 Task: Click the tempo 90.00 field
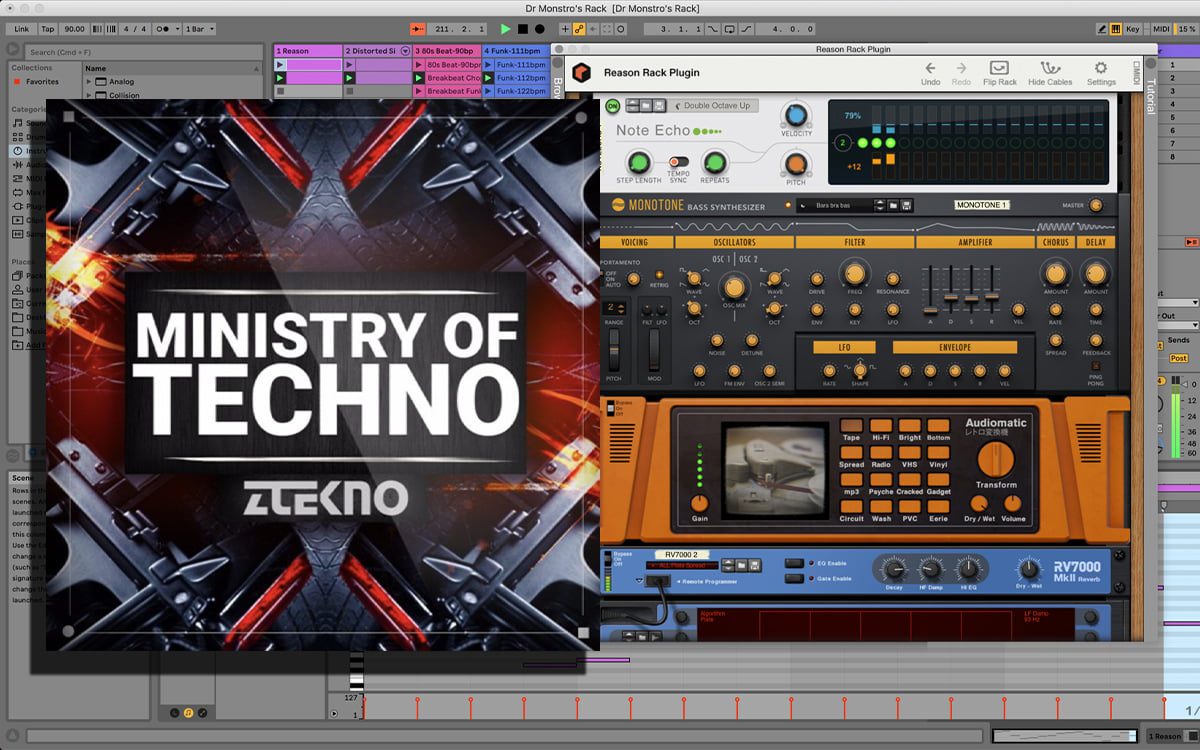point(74,29)
